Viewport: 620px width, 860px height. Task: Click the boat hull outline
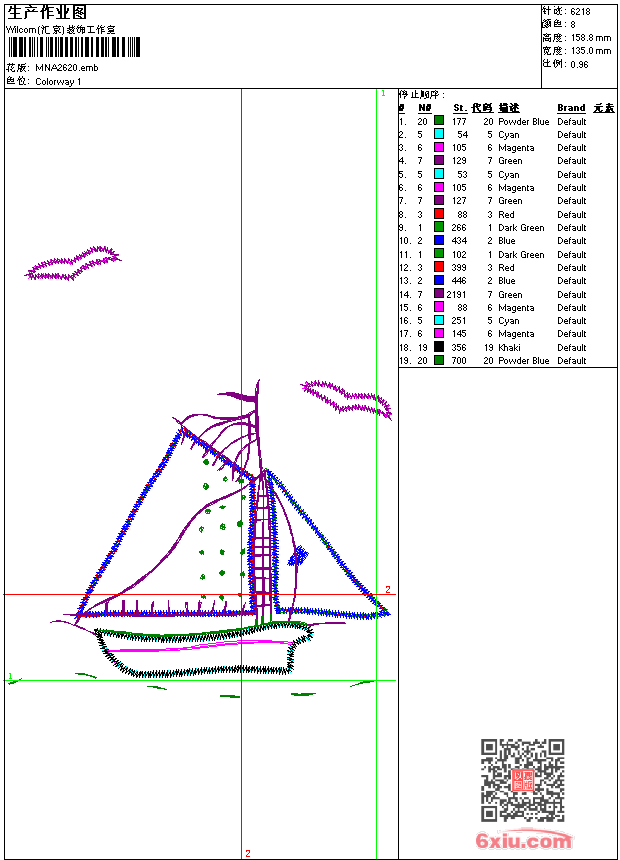click(205, 649)
